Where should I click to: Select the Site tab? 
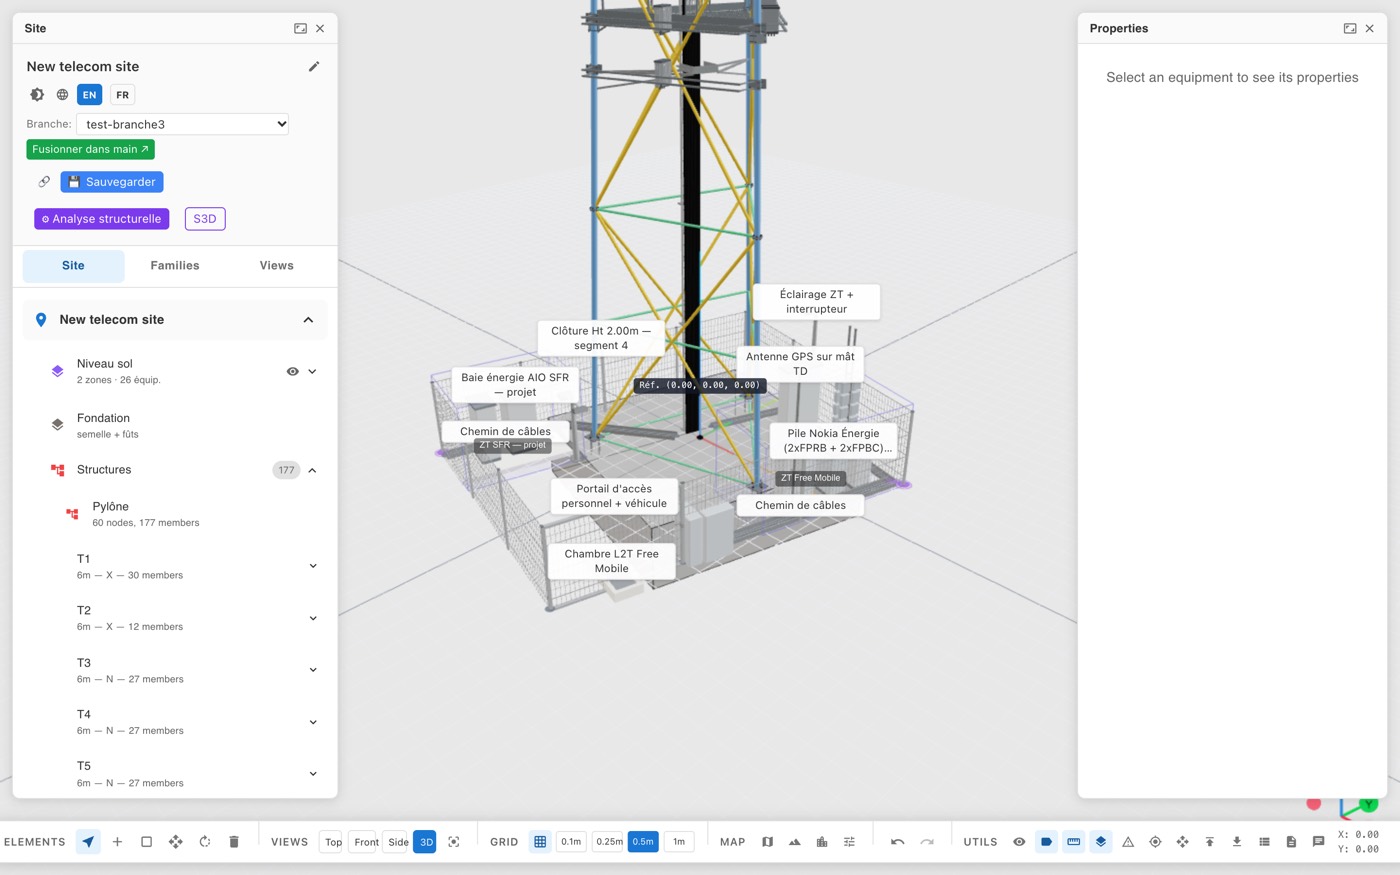73,266
